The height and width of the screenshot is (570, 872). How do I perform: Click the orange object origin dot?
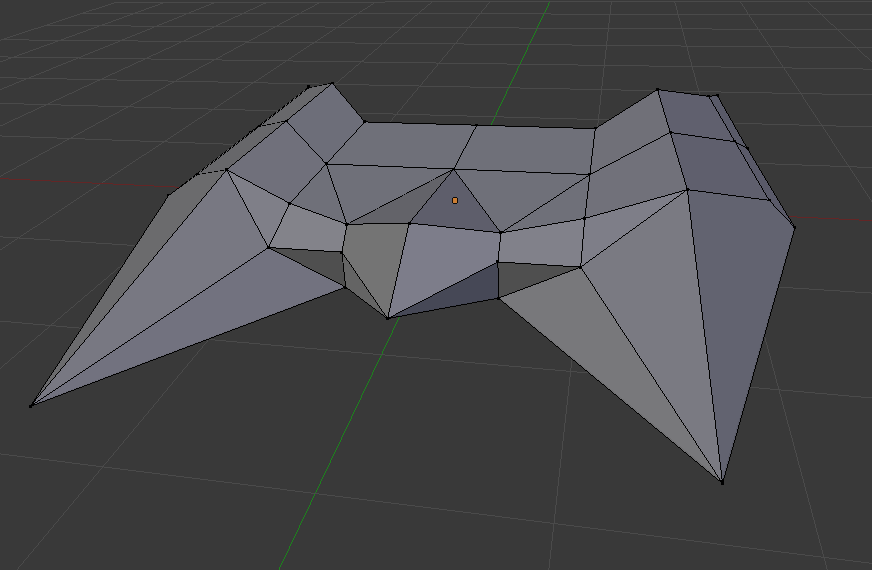click(x=455, y=200)
